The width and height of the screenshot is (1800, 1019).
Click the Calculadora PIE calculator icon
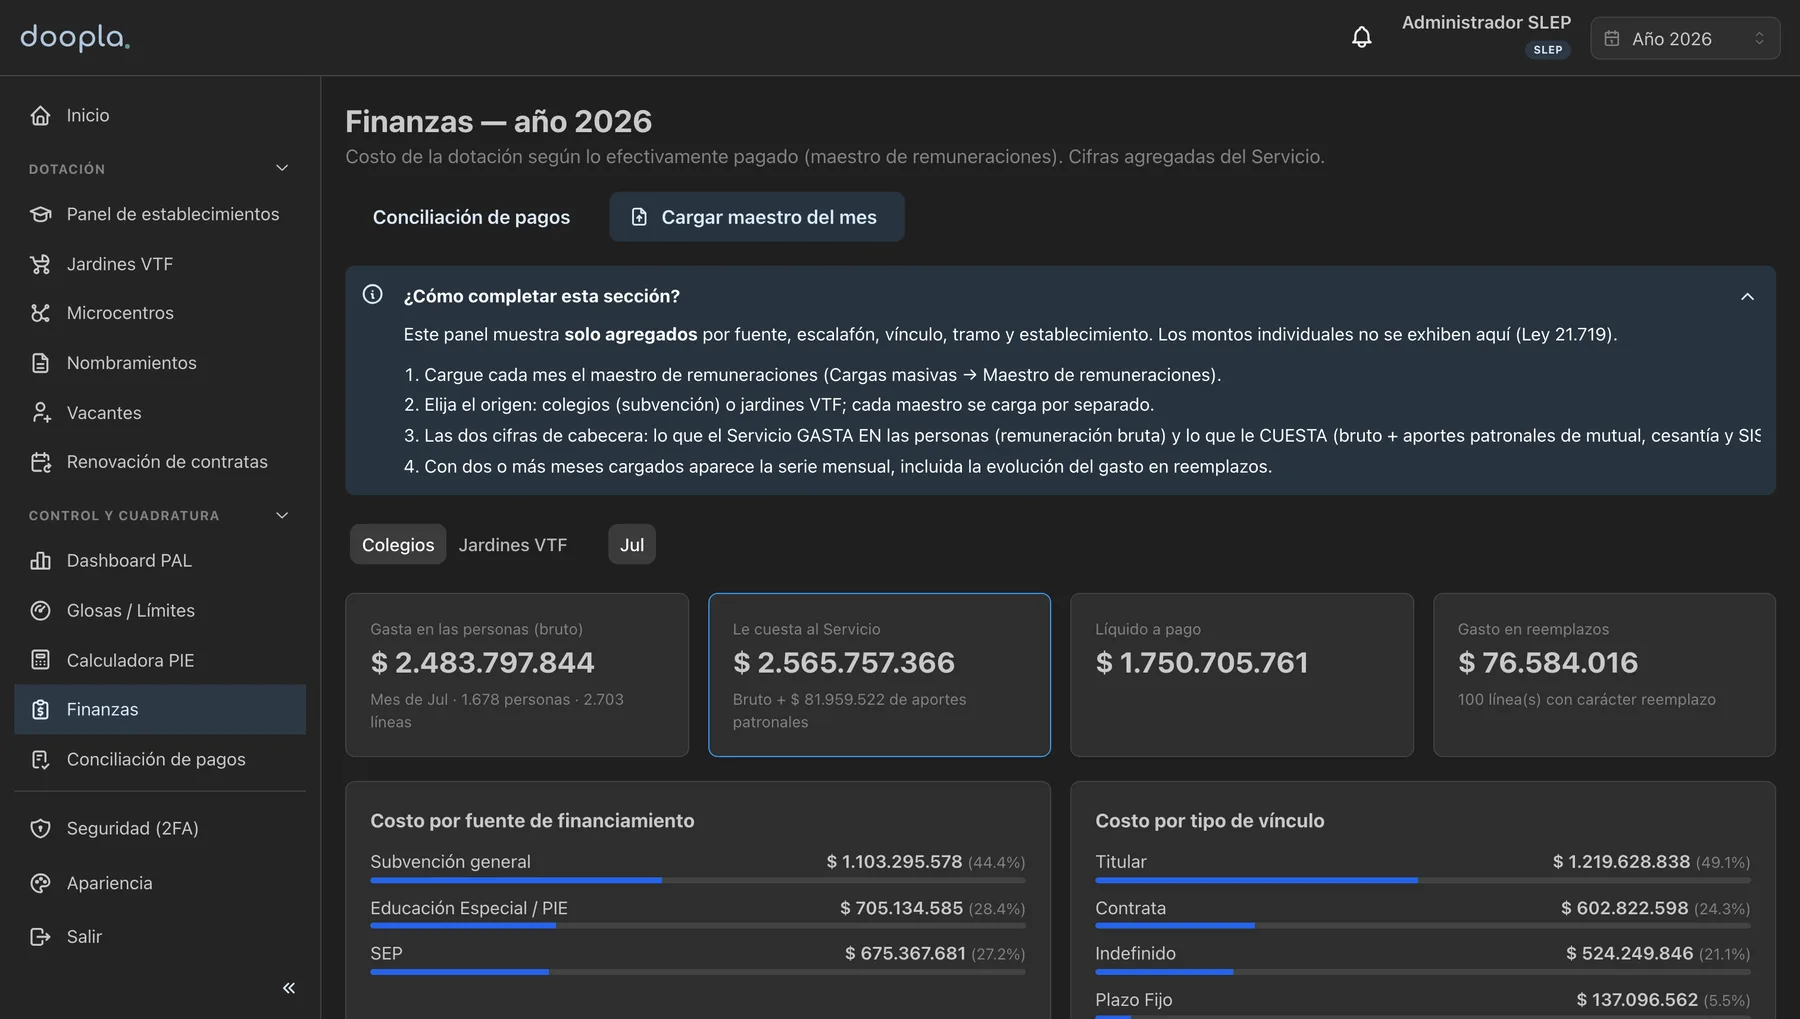(x=40, y=660)
